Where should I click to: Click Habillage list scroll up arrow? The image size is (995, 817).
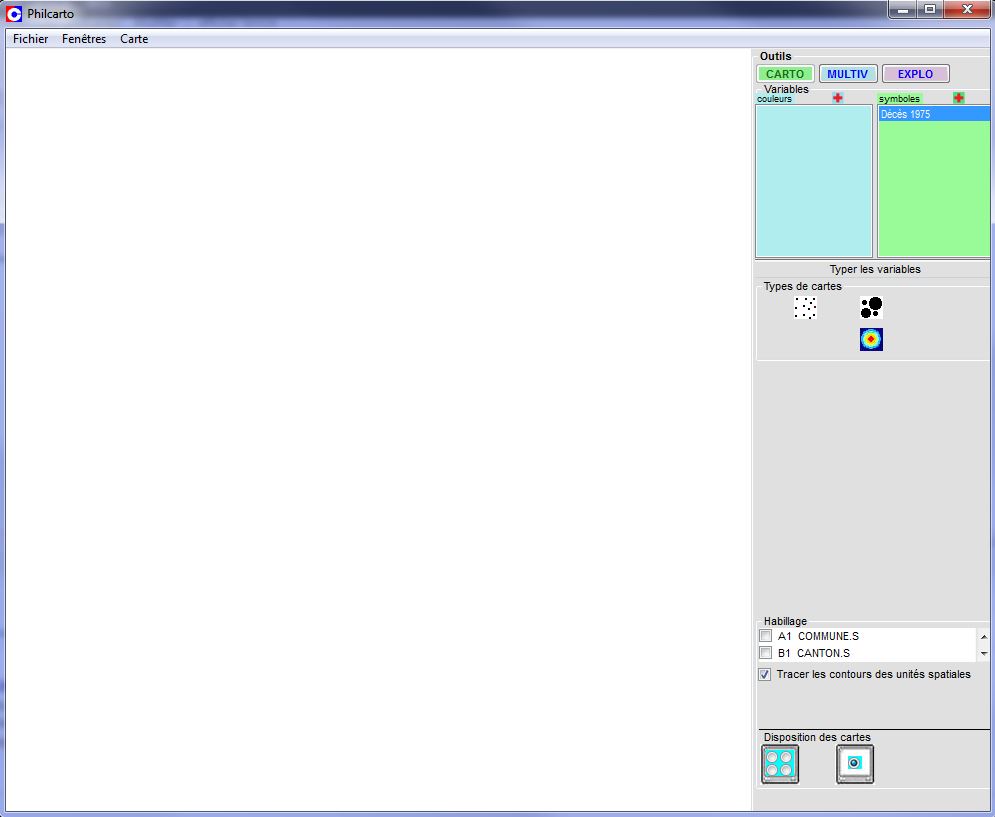(984, 637)
